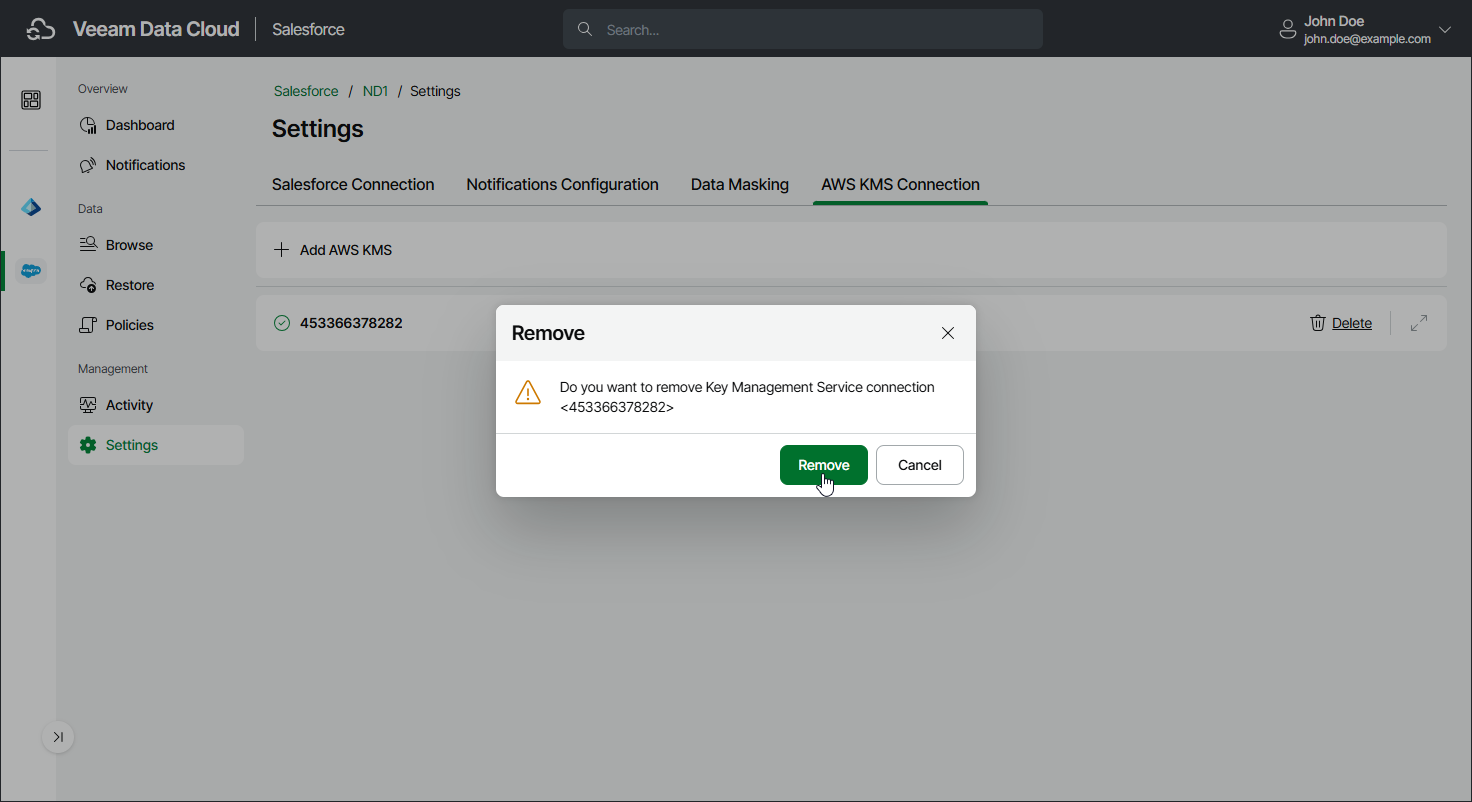
Task: Click the user avatar icon
Action: 1288,30
